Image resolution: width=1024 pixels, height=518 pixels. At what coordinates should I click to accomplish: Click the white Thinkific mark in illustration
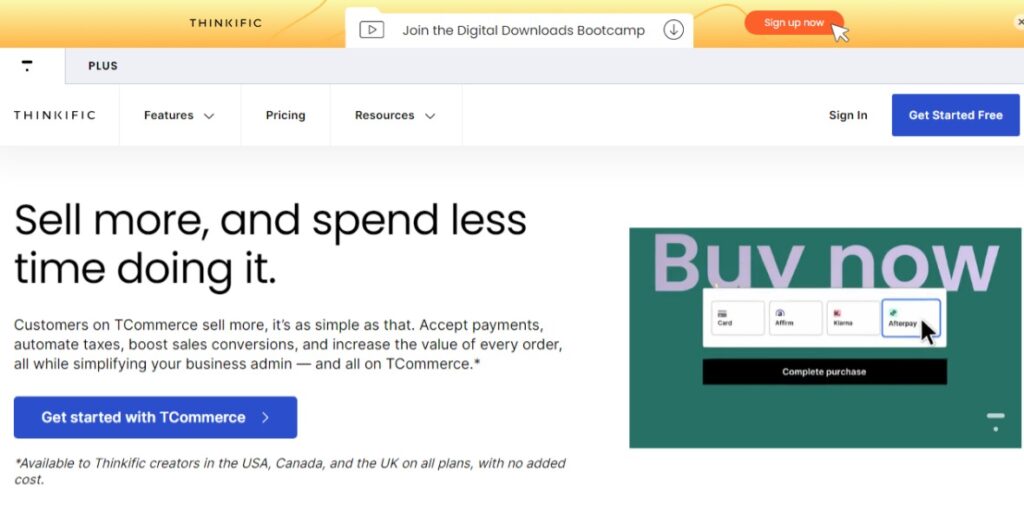point(995,422)
